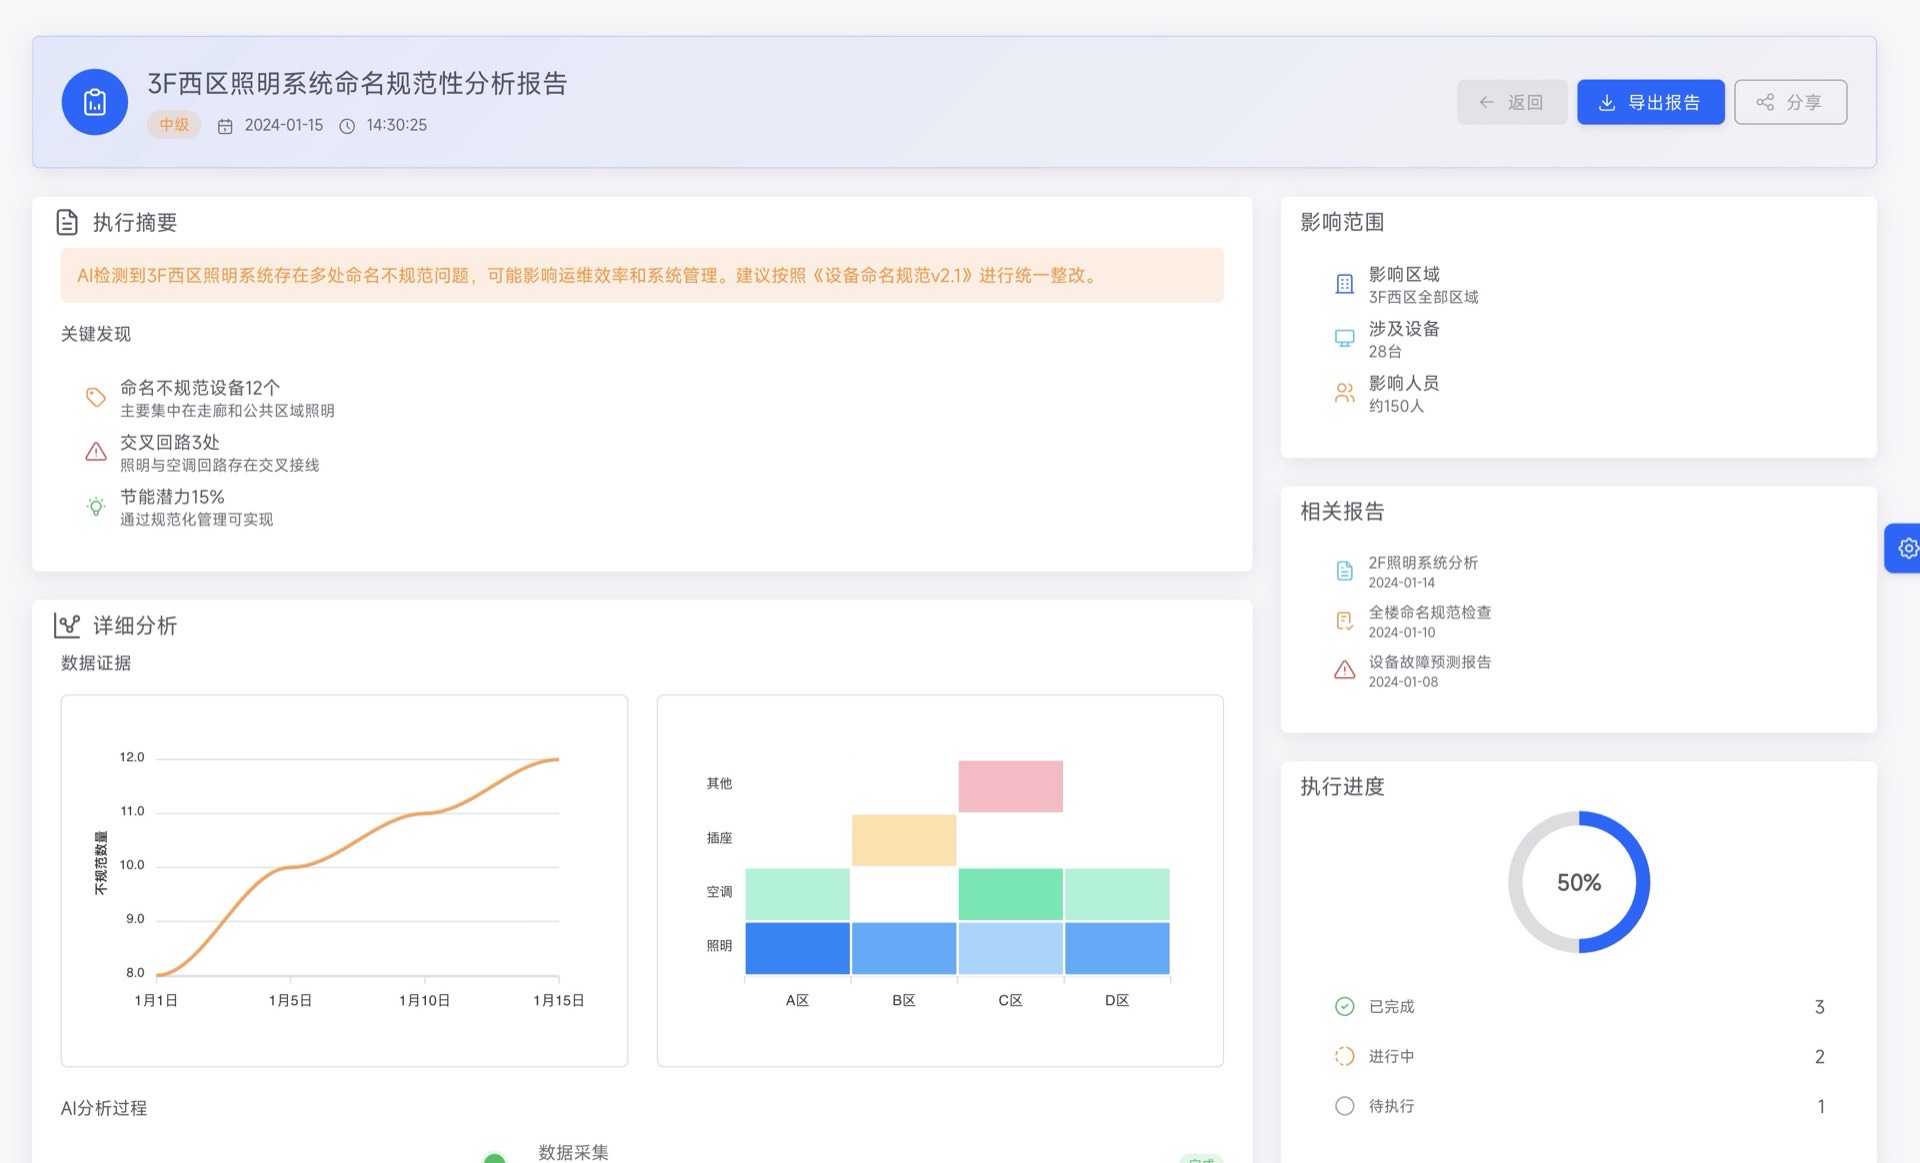Click the warning icon beside 设备故障预测报告
The image size is (1920, 1163).
pos(1344,670)
